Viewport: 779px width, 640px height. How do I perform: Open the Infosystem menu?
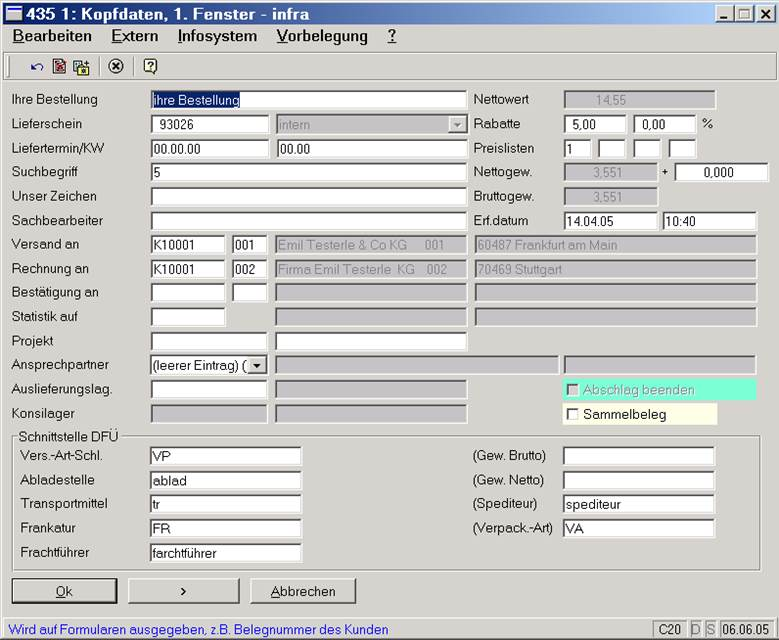pos(217,36)
